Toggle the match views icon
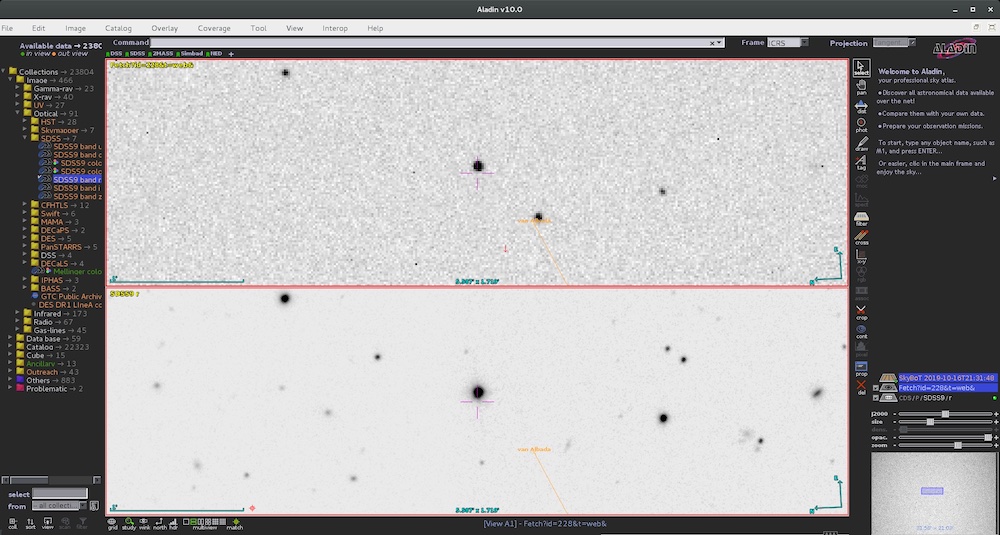The width and height of the screenshot is (1000, 535). 235,524
